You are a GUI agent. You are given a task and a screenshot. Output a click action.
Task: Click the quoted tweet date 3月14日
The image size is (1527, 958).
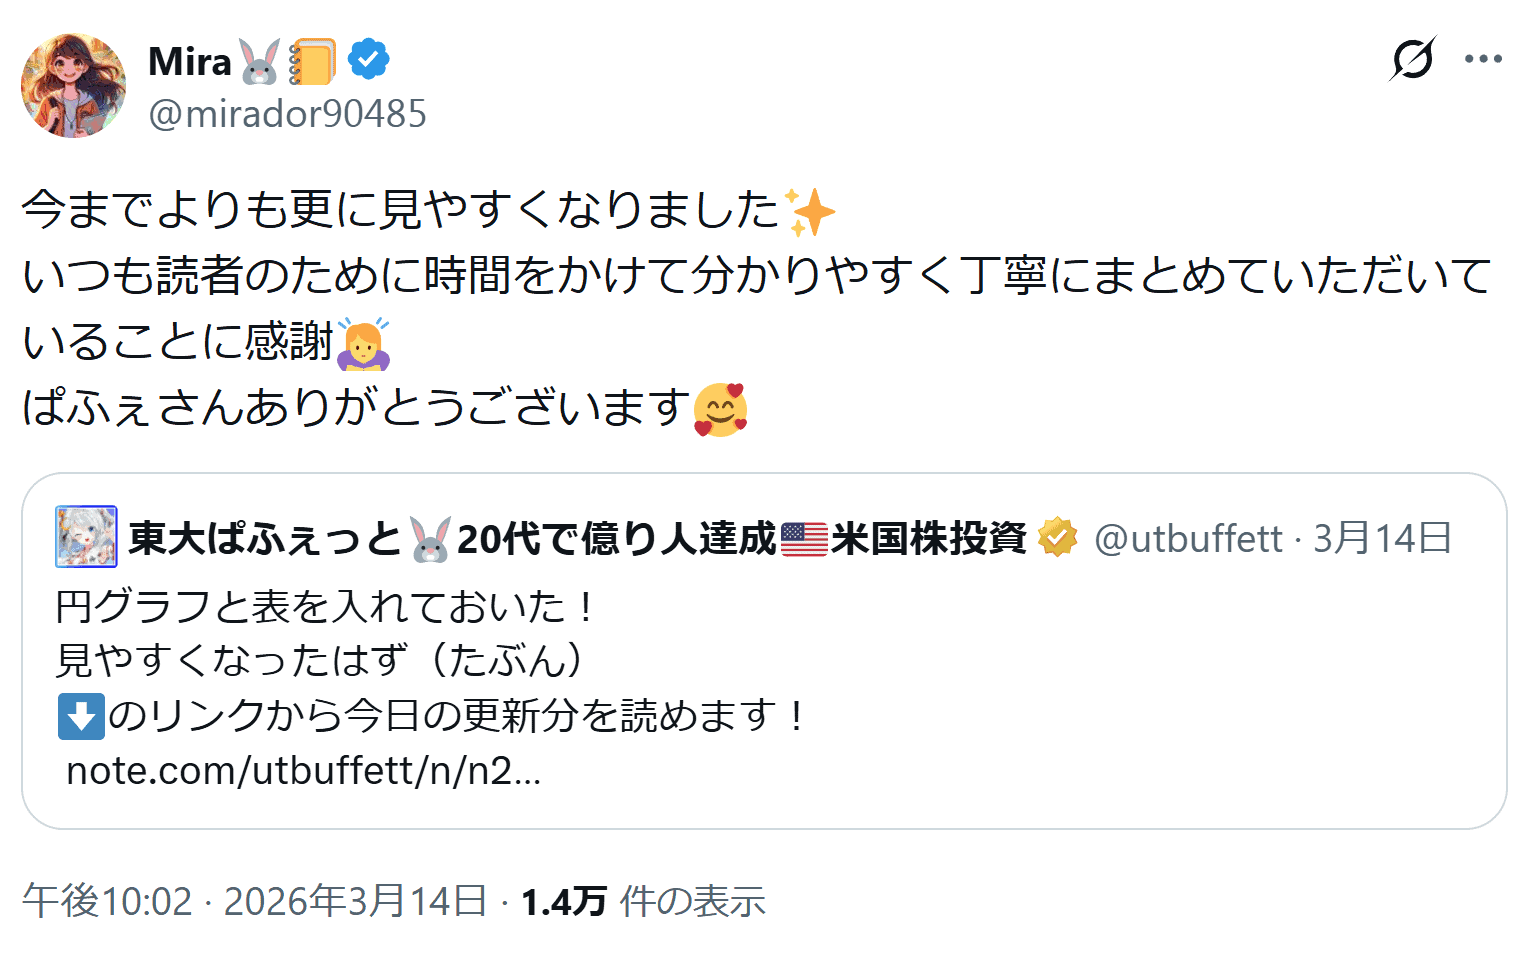pyautogui.click(x=1382, y=539)
